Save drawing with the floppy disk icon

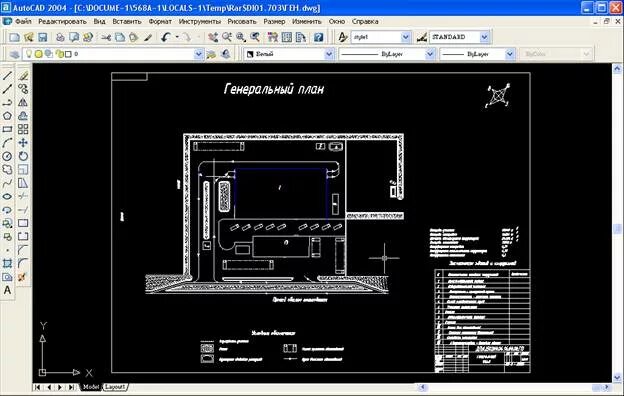point(42,37)
